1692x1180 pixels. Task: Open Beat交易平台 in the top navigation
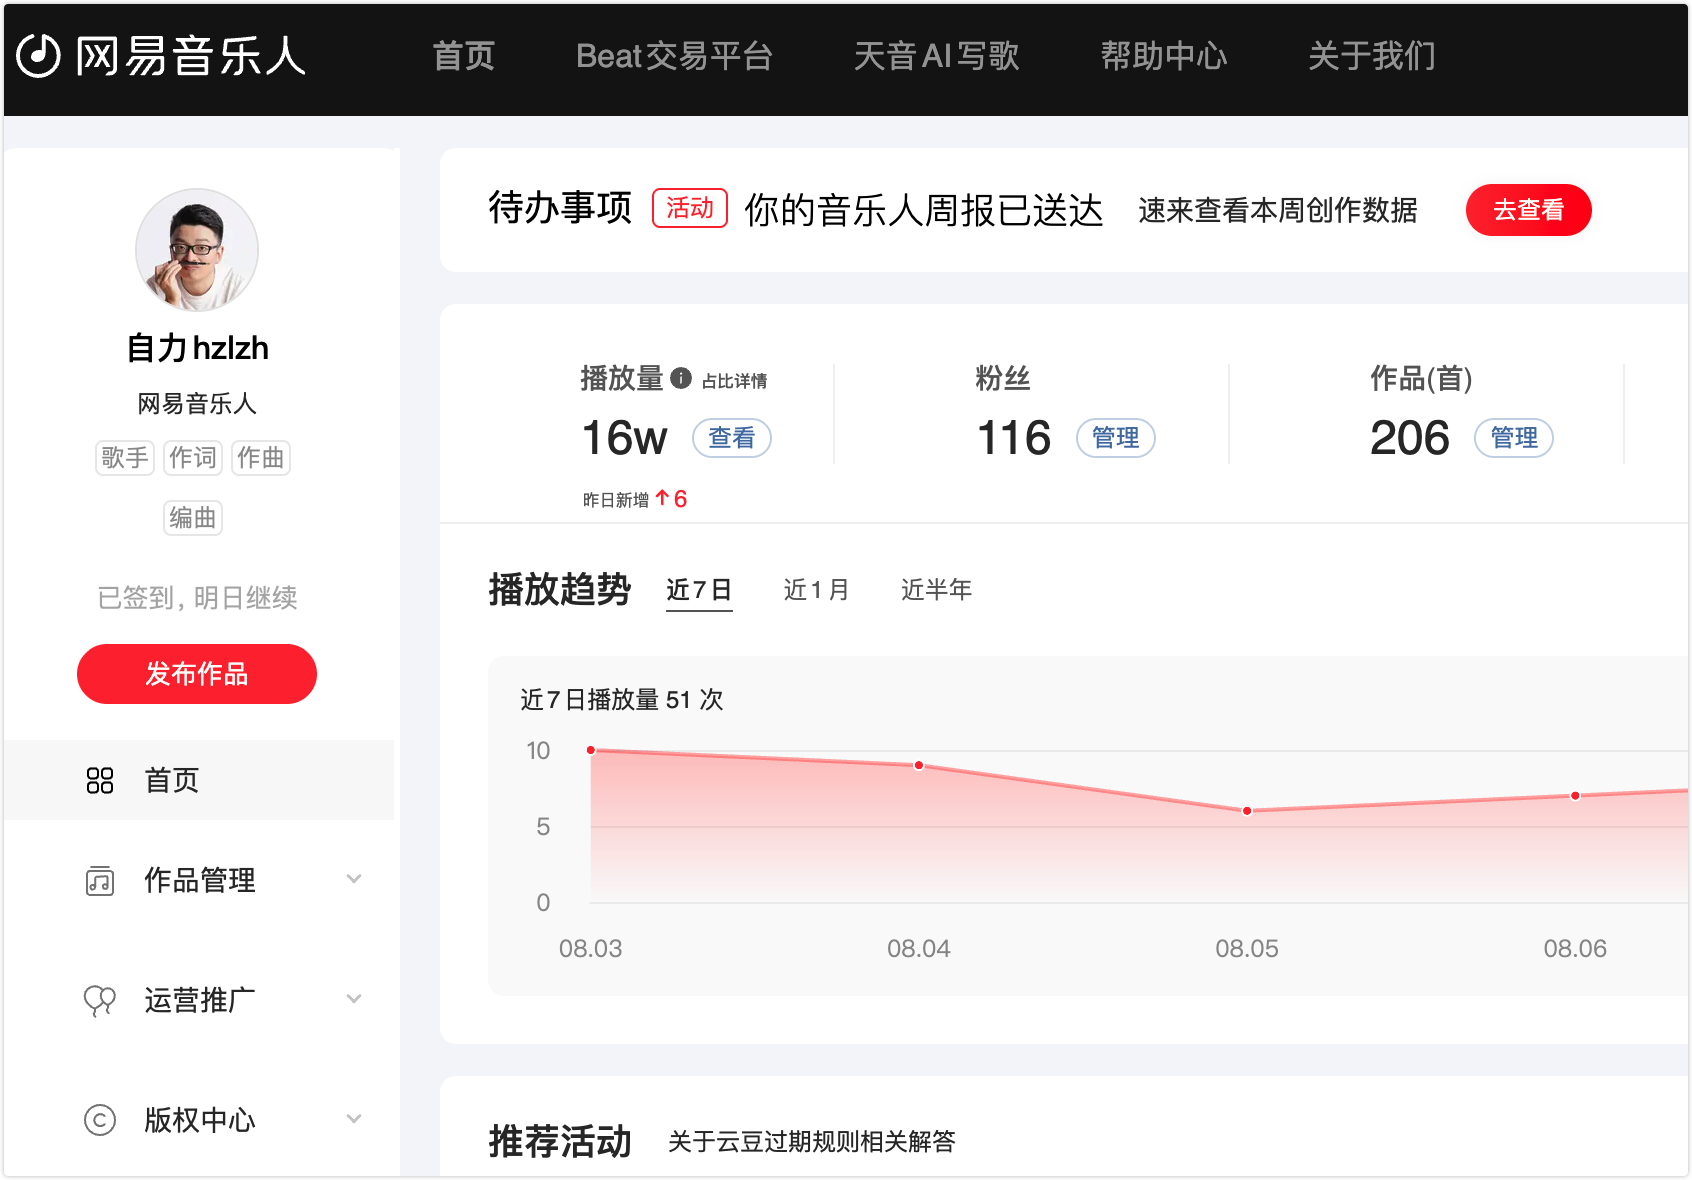674,56
